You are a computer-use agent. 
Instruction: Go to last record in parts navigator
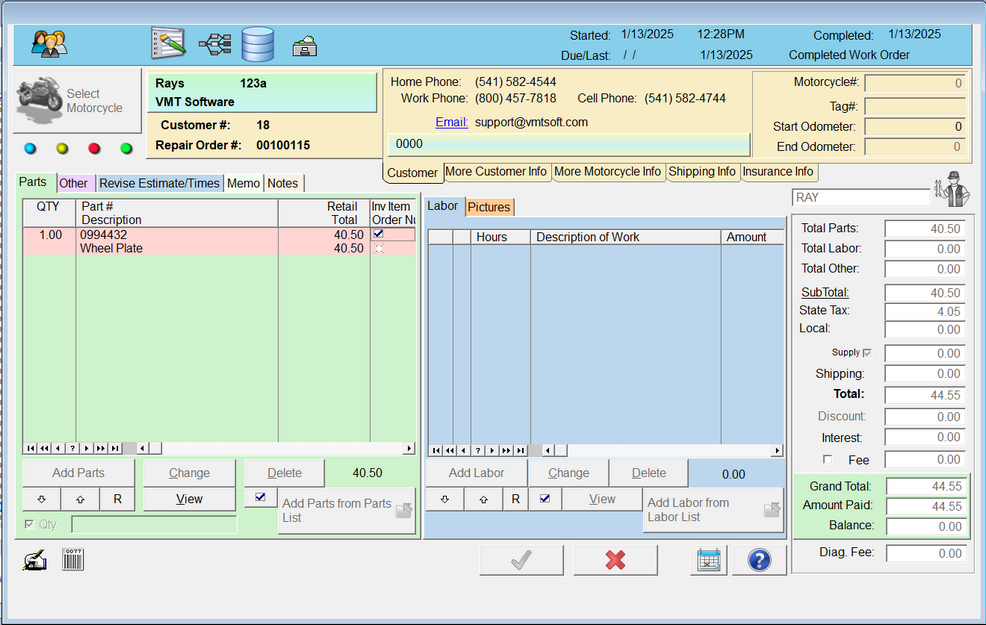pyautogui.click(x=115, y=448)
